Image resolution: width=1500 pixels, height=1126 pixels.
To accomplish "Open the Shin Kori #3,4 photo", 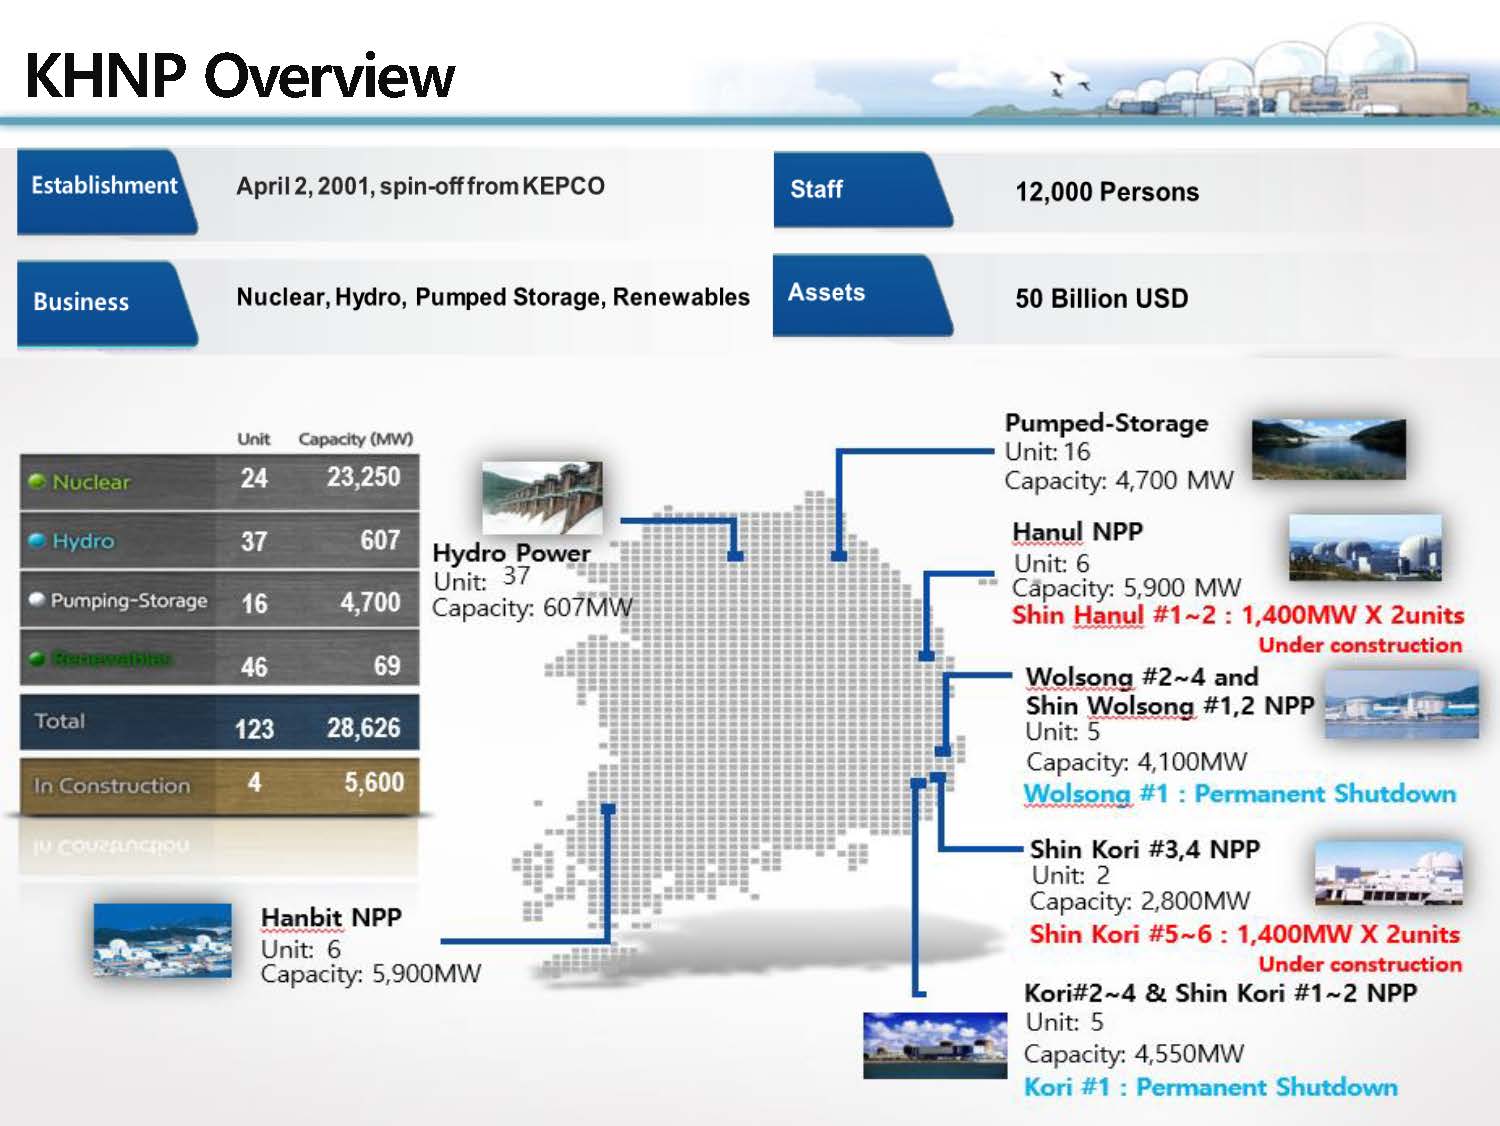I will point(1388,873).
